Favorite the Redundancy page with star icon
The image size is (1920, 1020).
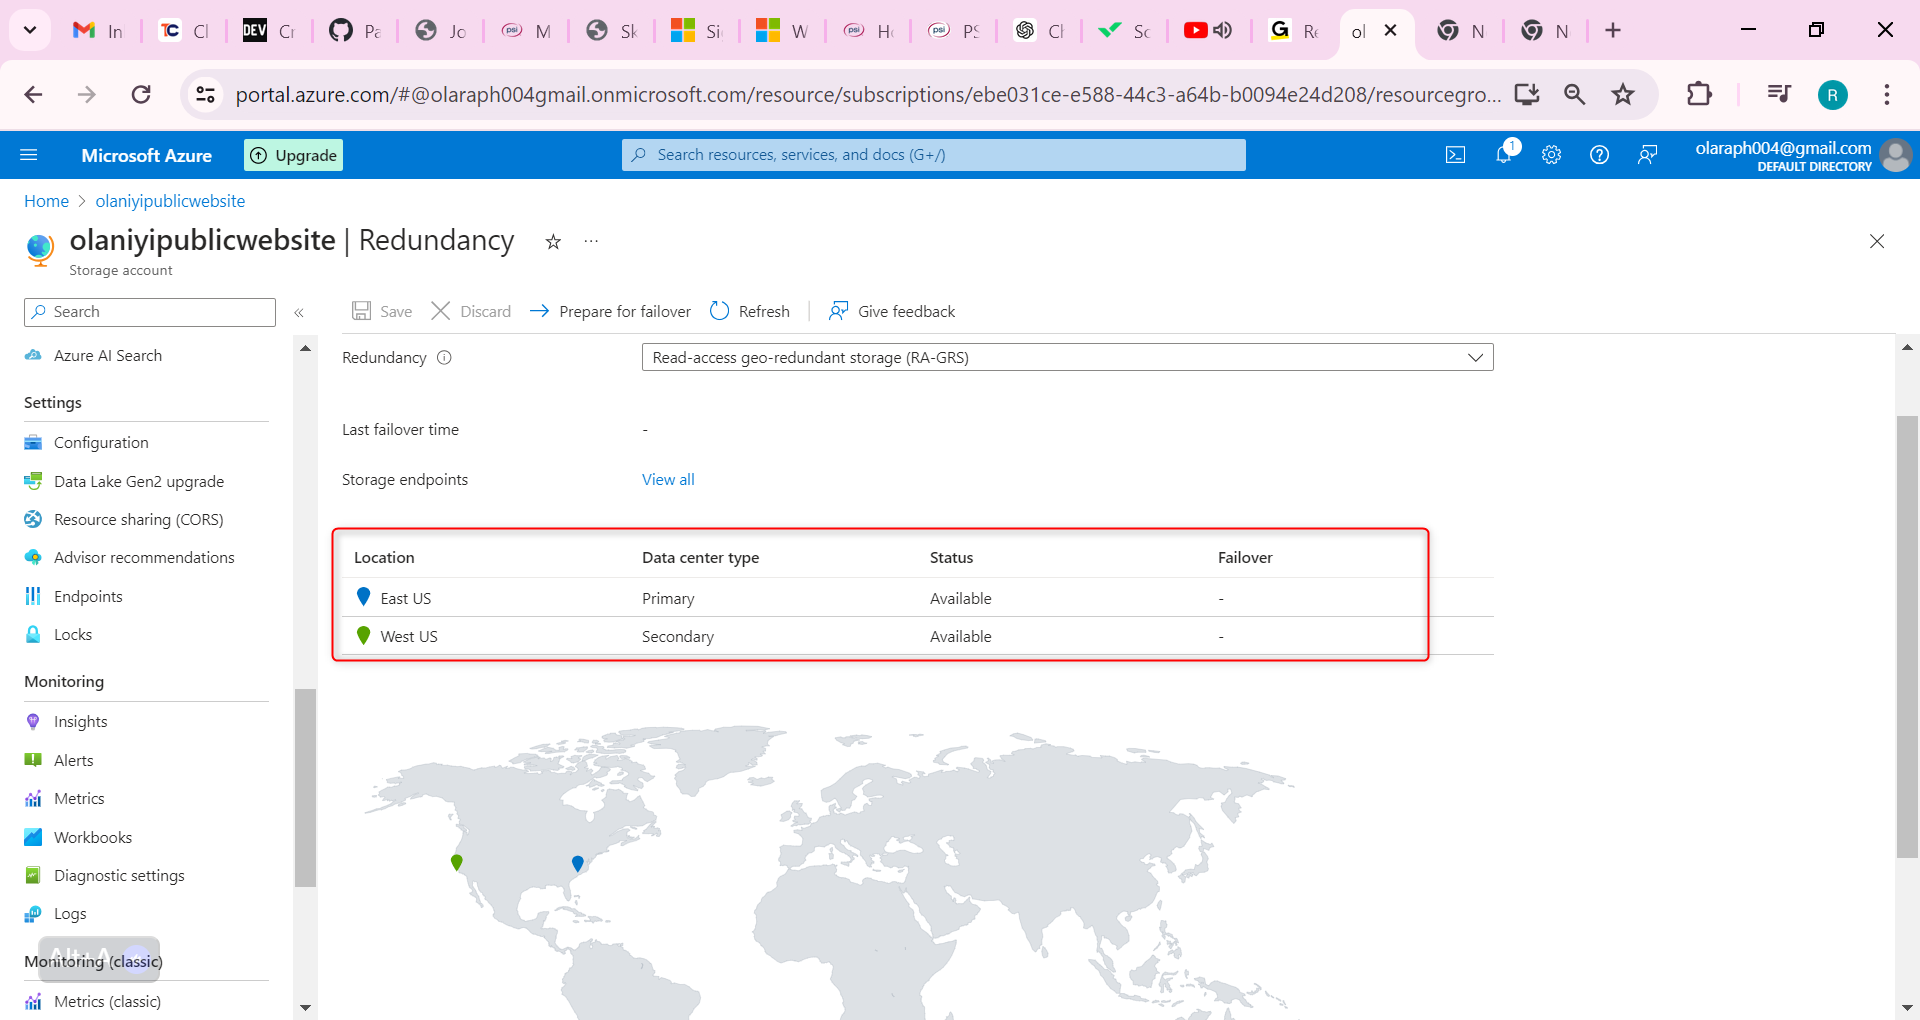tap(553, 242)
